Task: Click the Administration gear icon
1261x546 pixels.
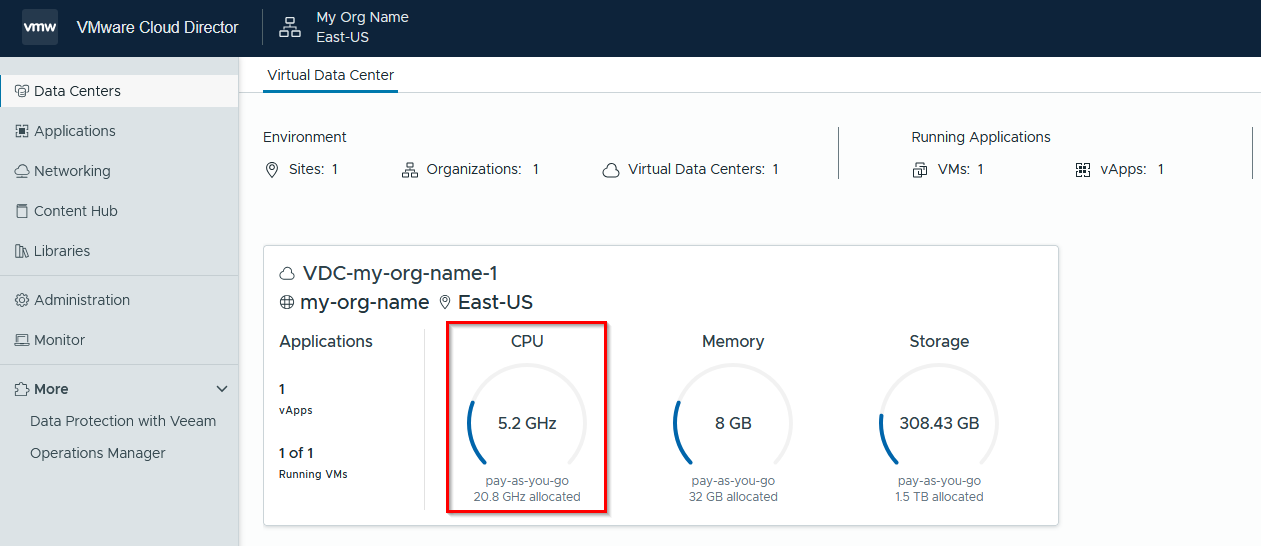Action: [22, 300]
